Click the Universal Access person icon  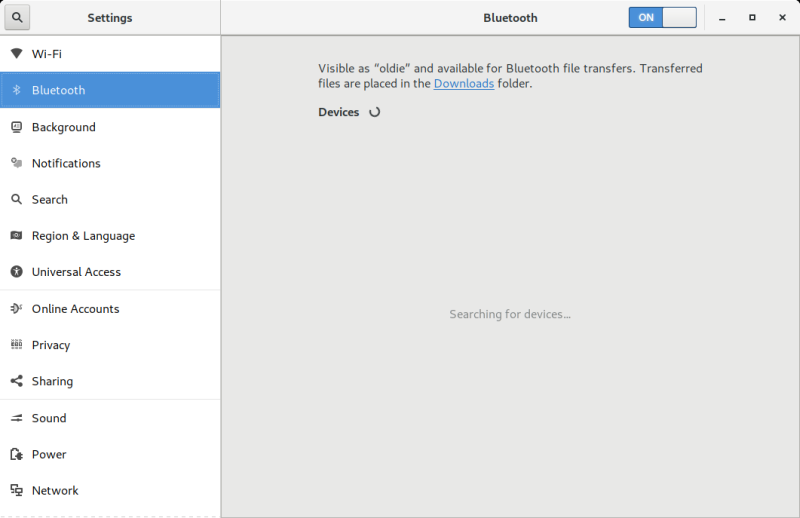point(16,272)
